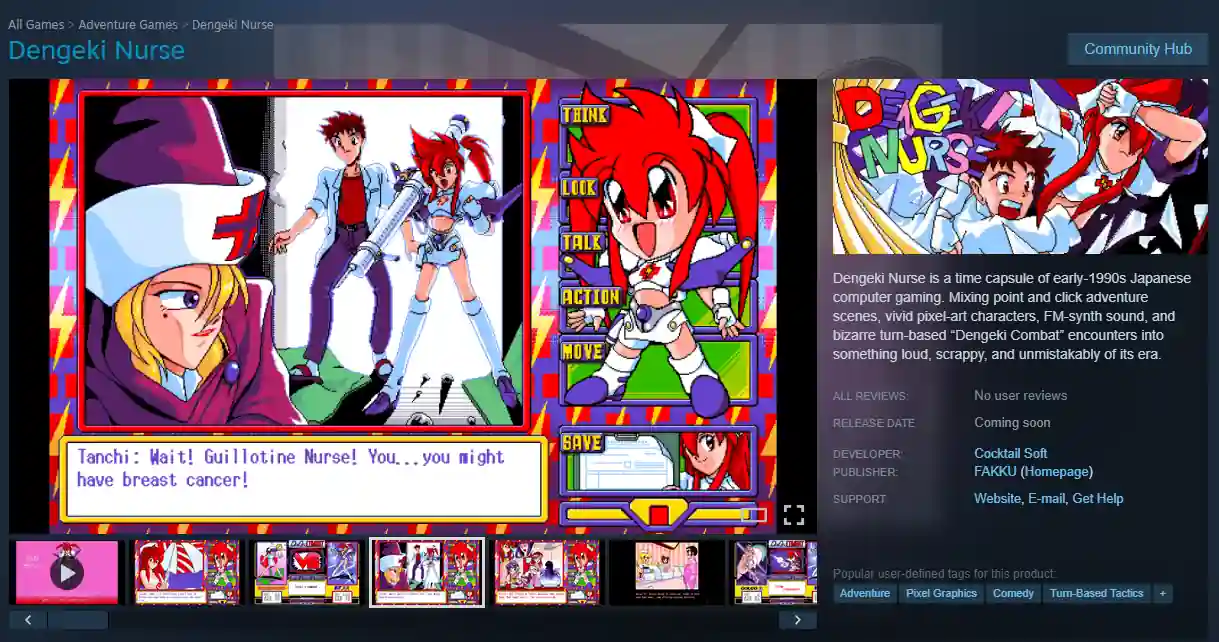Click the Get Help link
The image size is (1219, 642).
[x=1098, y=498]
